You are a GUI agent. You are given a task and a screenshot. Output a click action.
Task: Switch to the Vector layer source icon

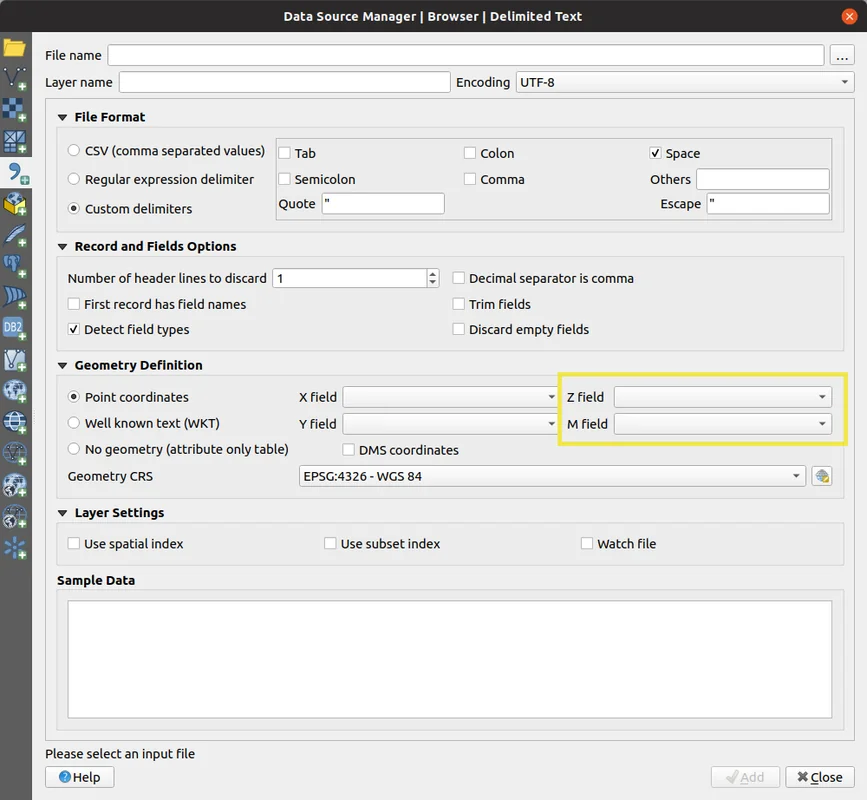pos(14,78)
